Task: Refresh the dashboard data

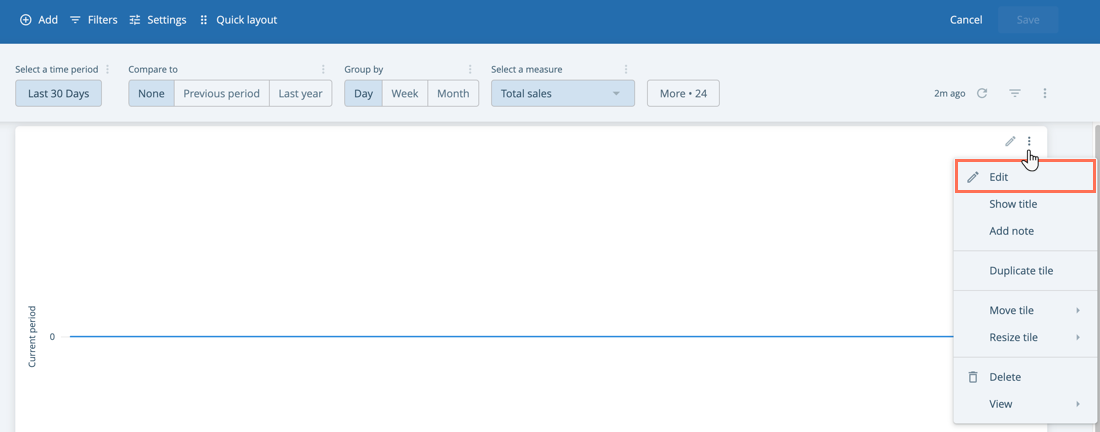Action: point(982,93)
